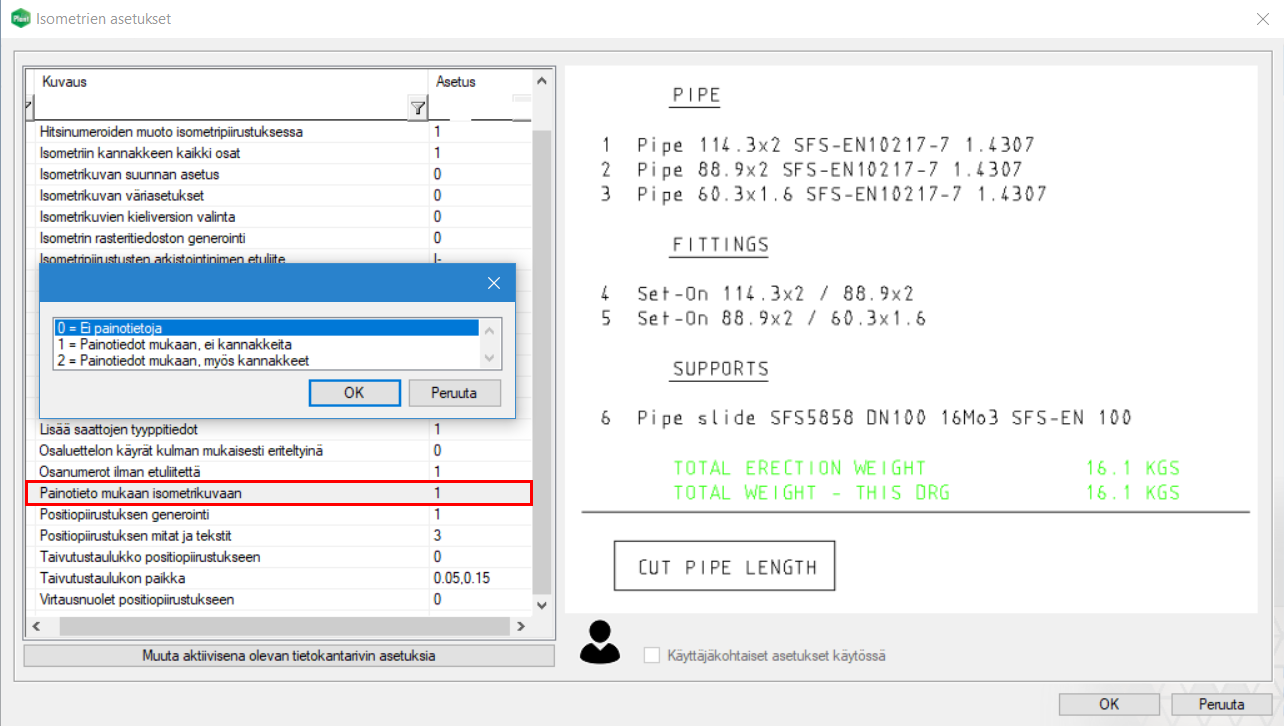The width and height of the screenshot is (1284, 726).
Task: Click the user profile silhouette icon
Action: [x=599, y=642]
